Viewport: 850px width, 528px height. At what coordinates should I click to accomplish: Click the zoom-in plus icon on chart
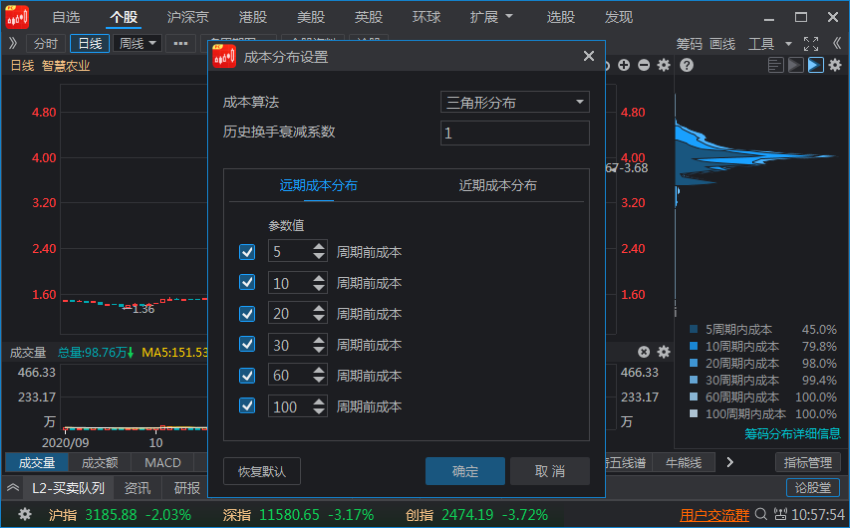624,65
